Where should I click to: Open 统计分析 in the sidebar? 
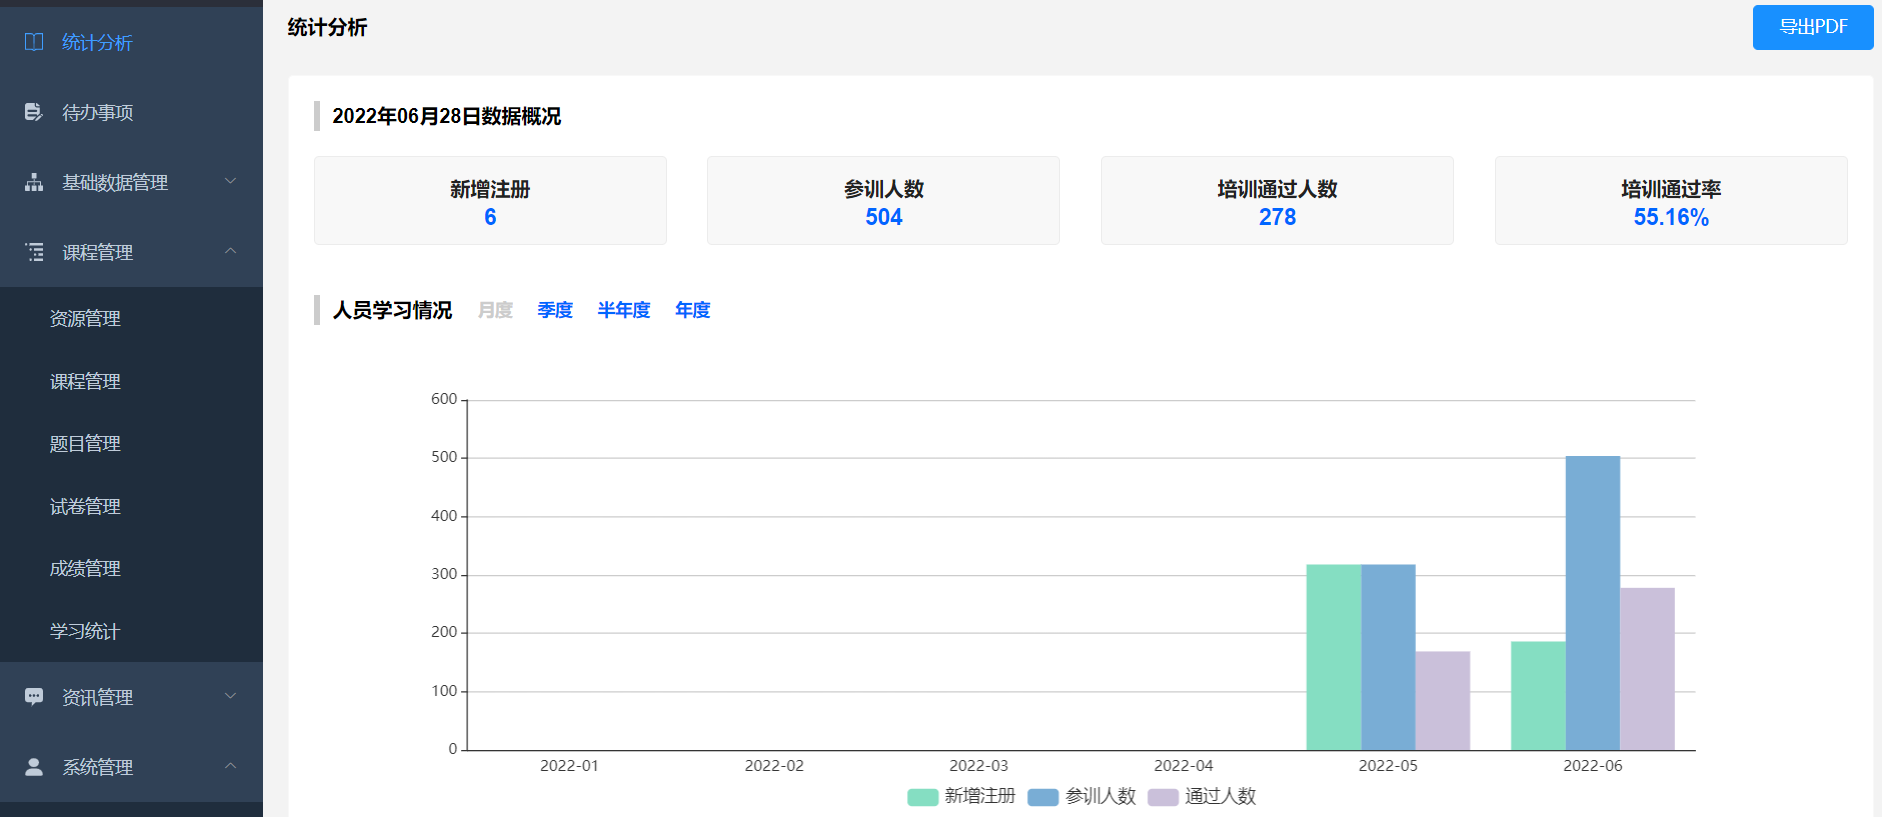(x=131, y=42)
